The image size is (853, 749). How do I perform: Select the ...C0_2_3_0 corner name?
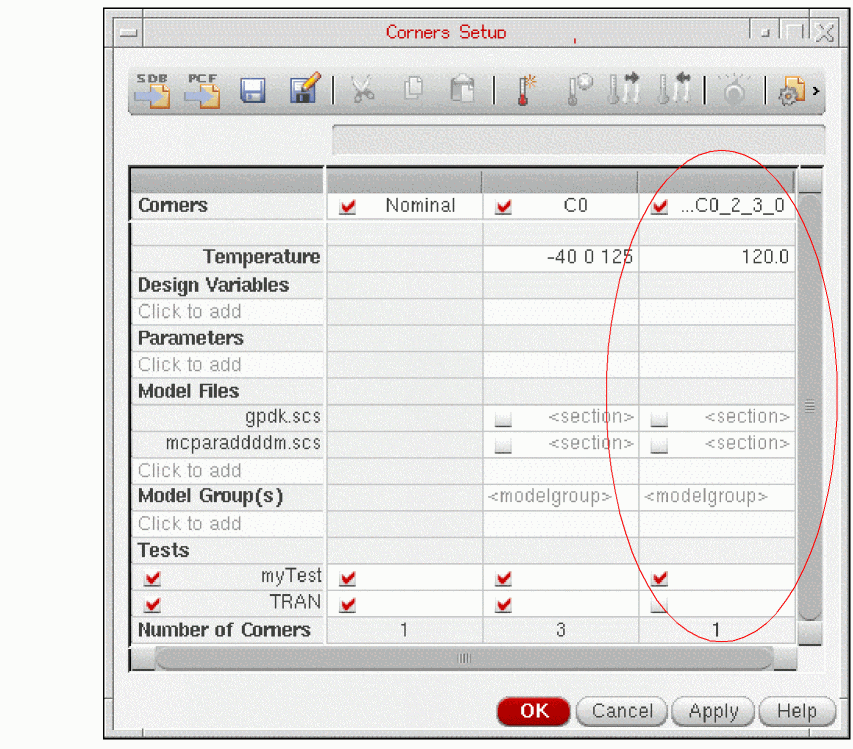733,206
